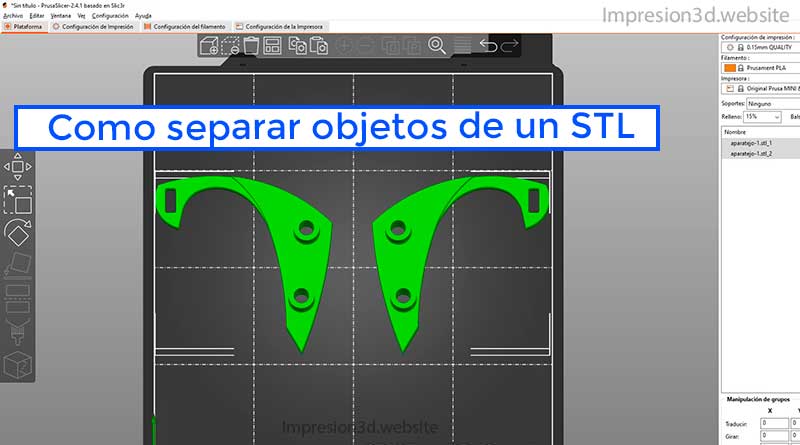Screen dimensions: 800x445
Task: Open the Prusament PLA filament dropdown
Action: pos(761,68)
